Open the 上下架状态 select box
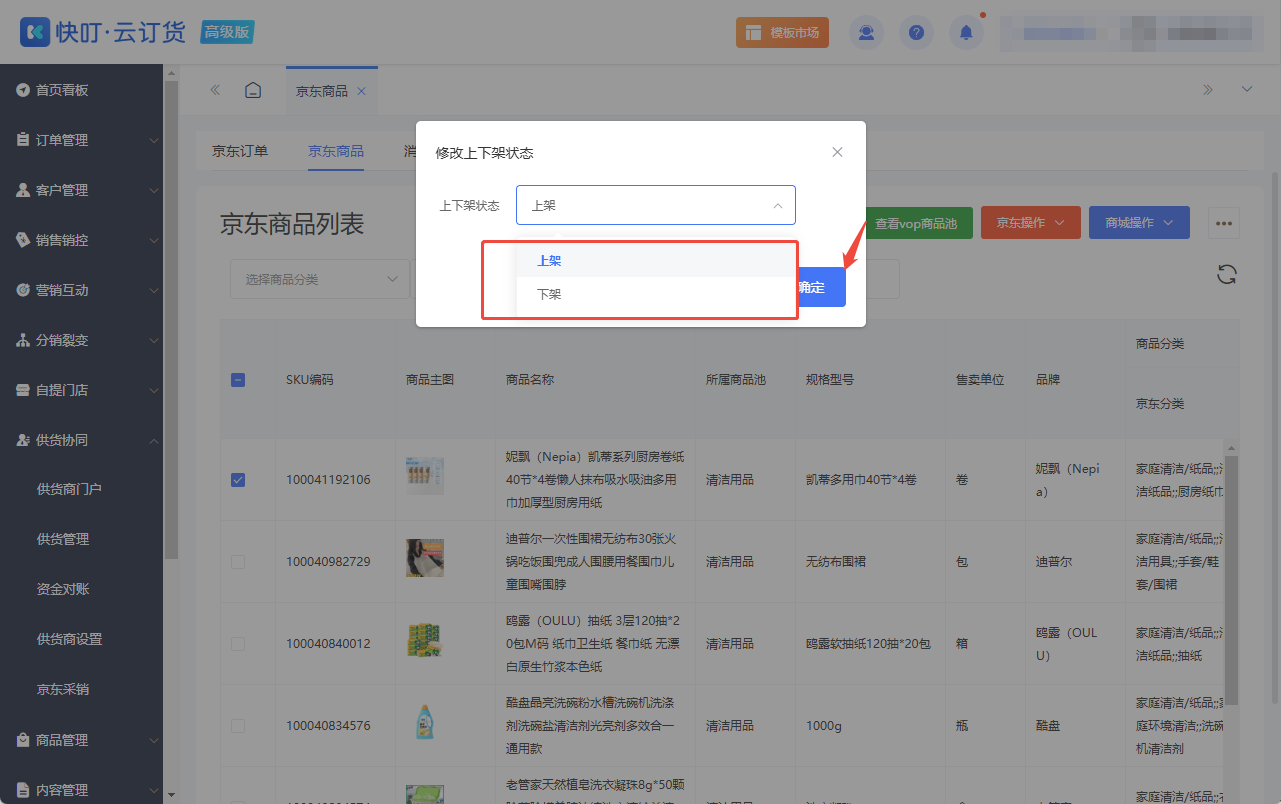 656,205
